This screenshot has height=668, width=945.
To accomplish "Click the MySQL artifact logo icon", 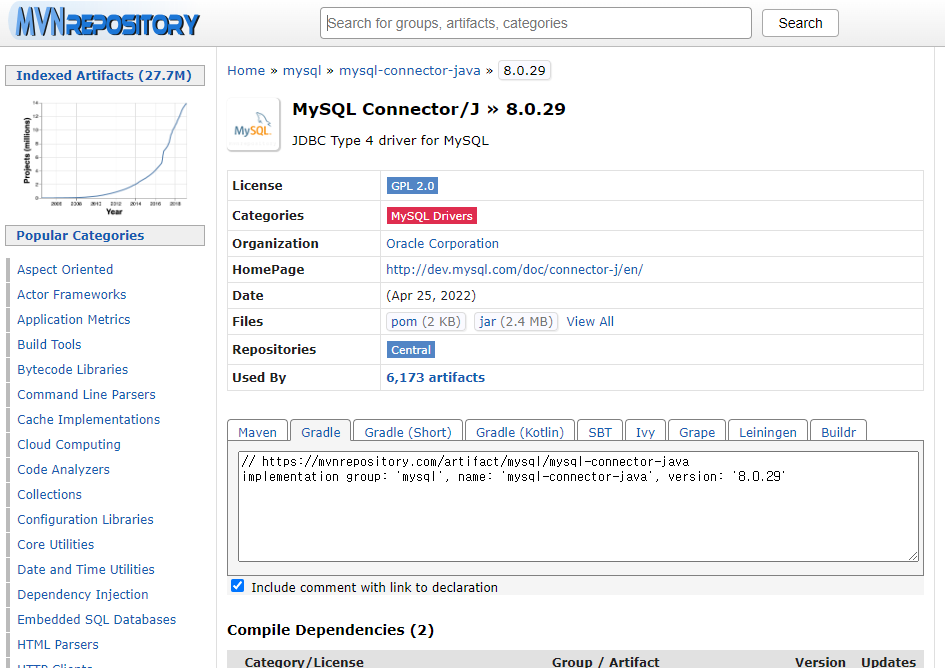I will [254, 124].
